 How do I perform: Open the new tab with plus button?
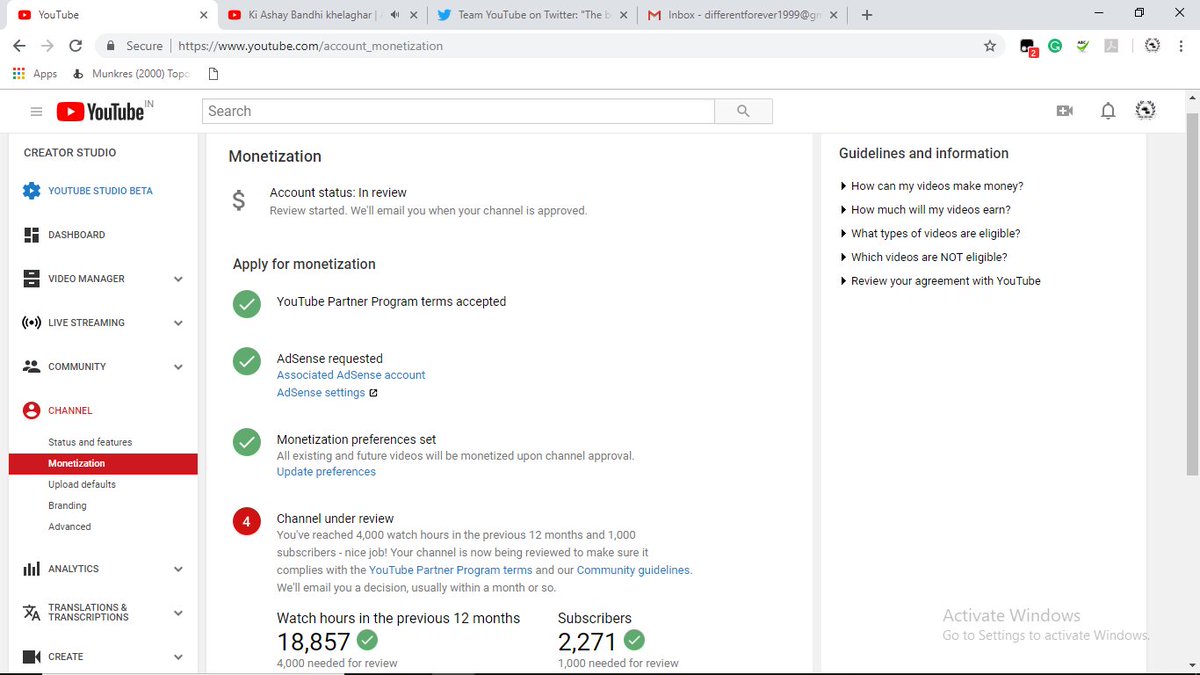click(867, 15)
